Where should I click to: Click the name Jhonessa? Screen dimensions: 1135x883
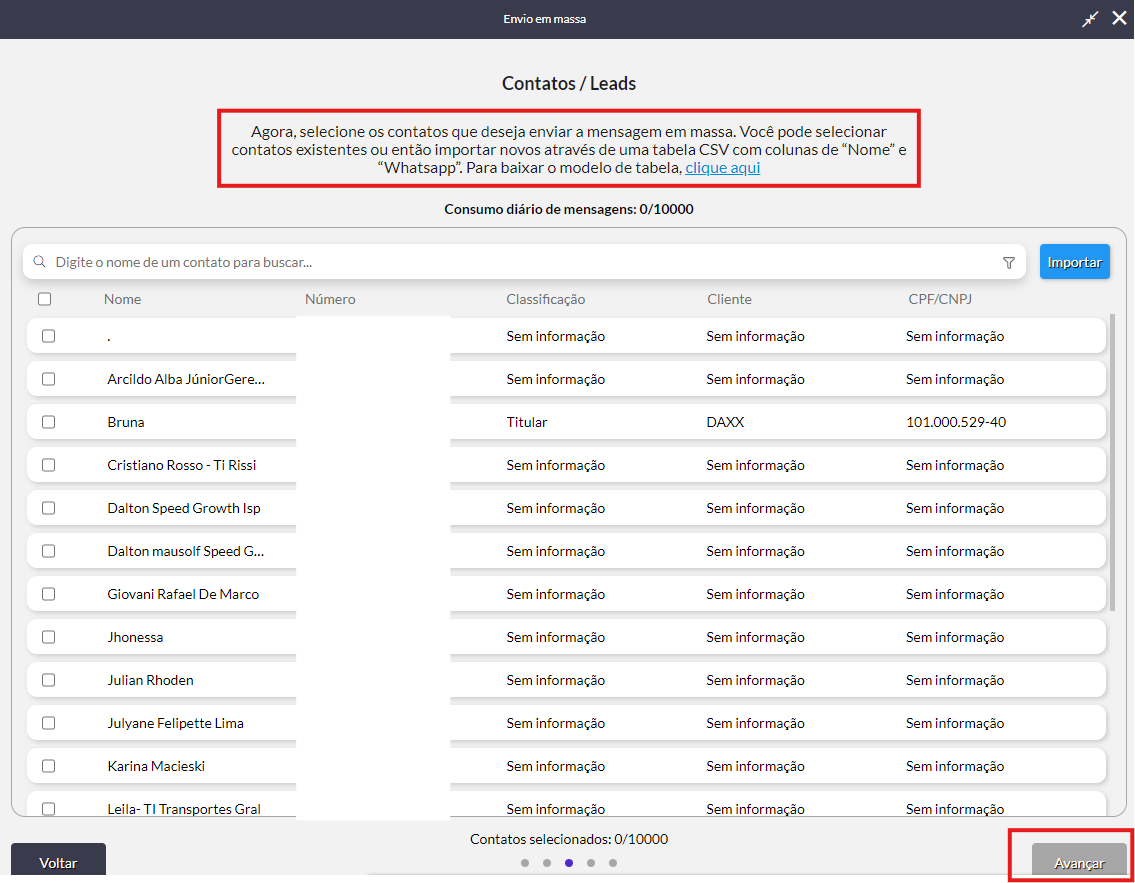click(135, 638)
